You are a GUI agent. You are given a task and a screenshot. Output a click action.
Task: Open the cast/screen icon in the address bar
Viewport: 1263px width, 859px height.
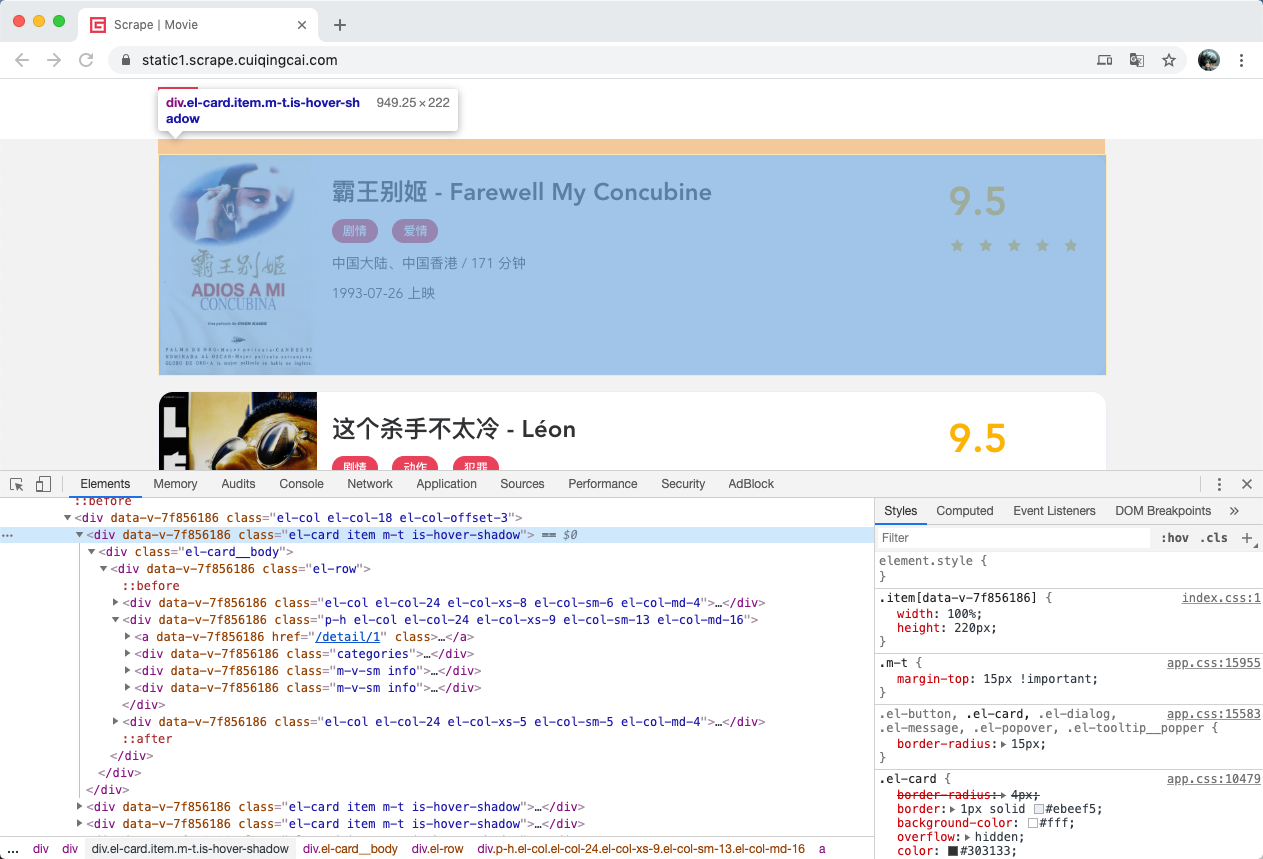pyautogui.click(x=1104, y=60)
